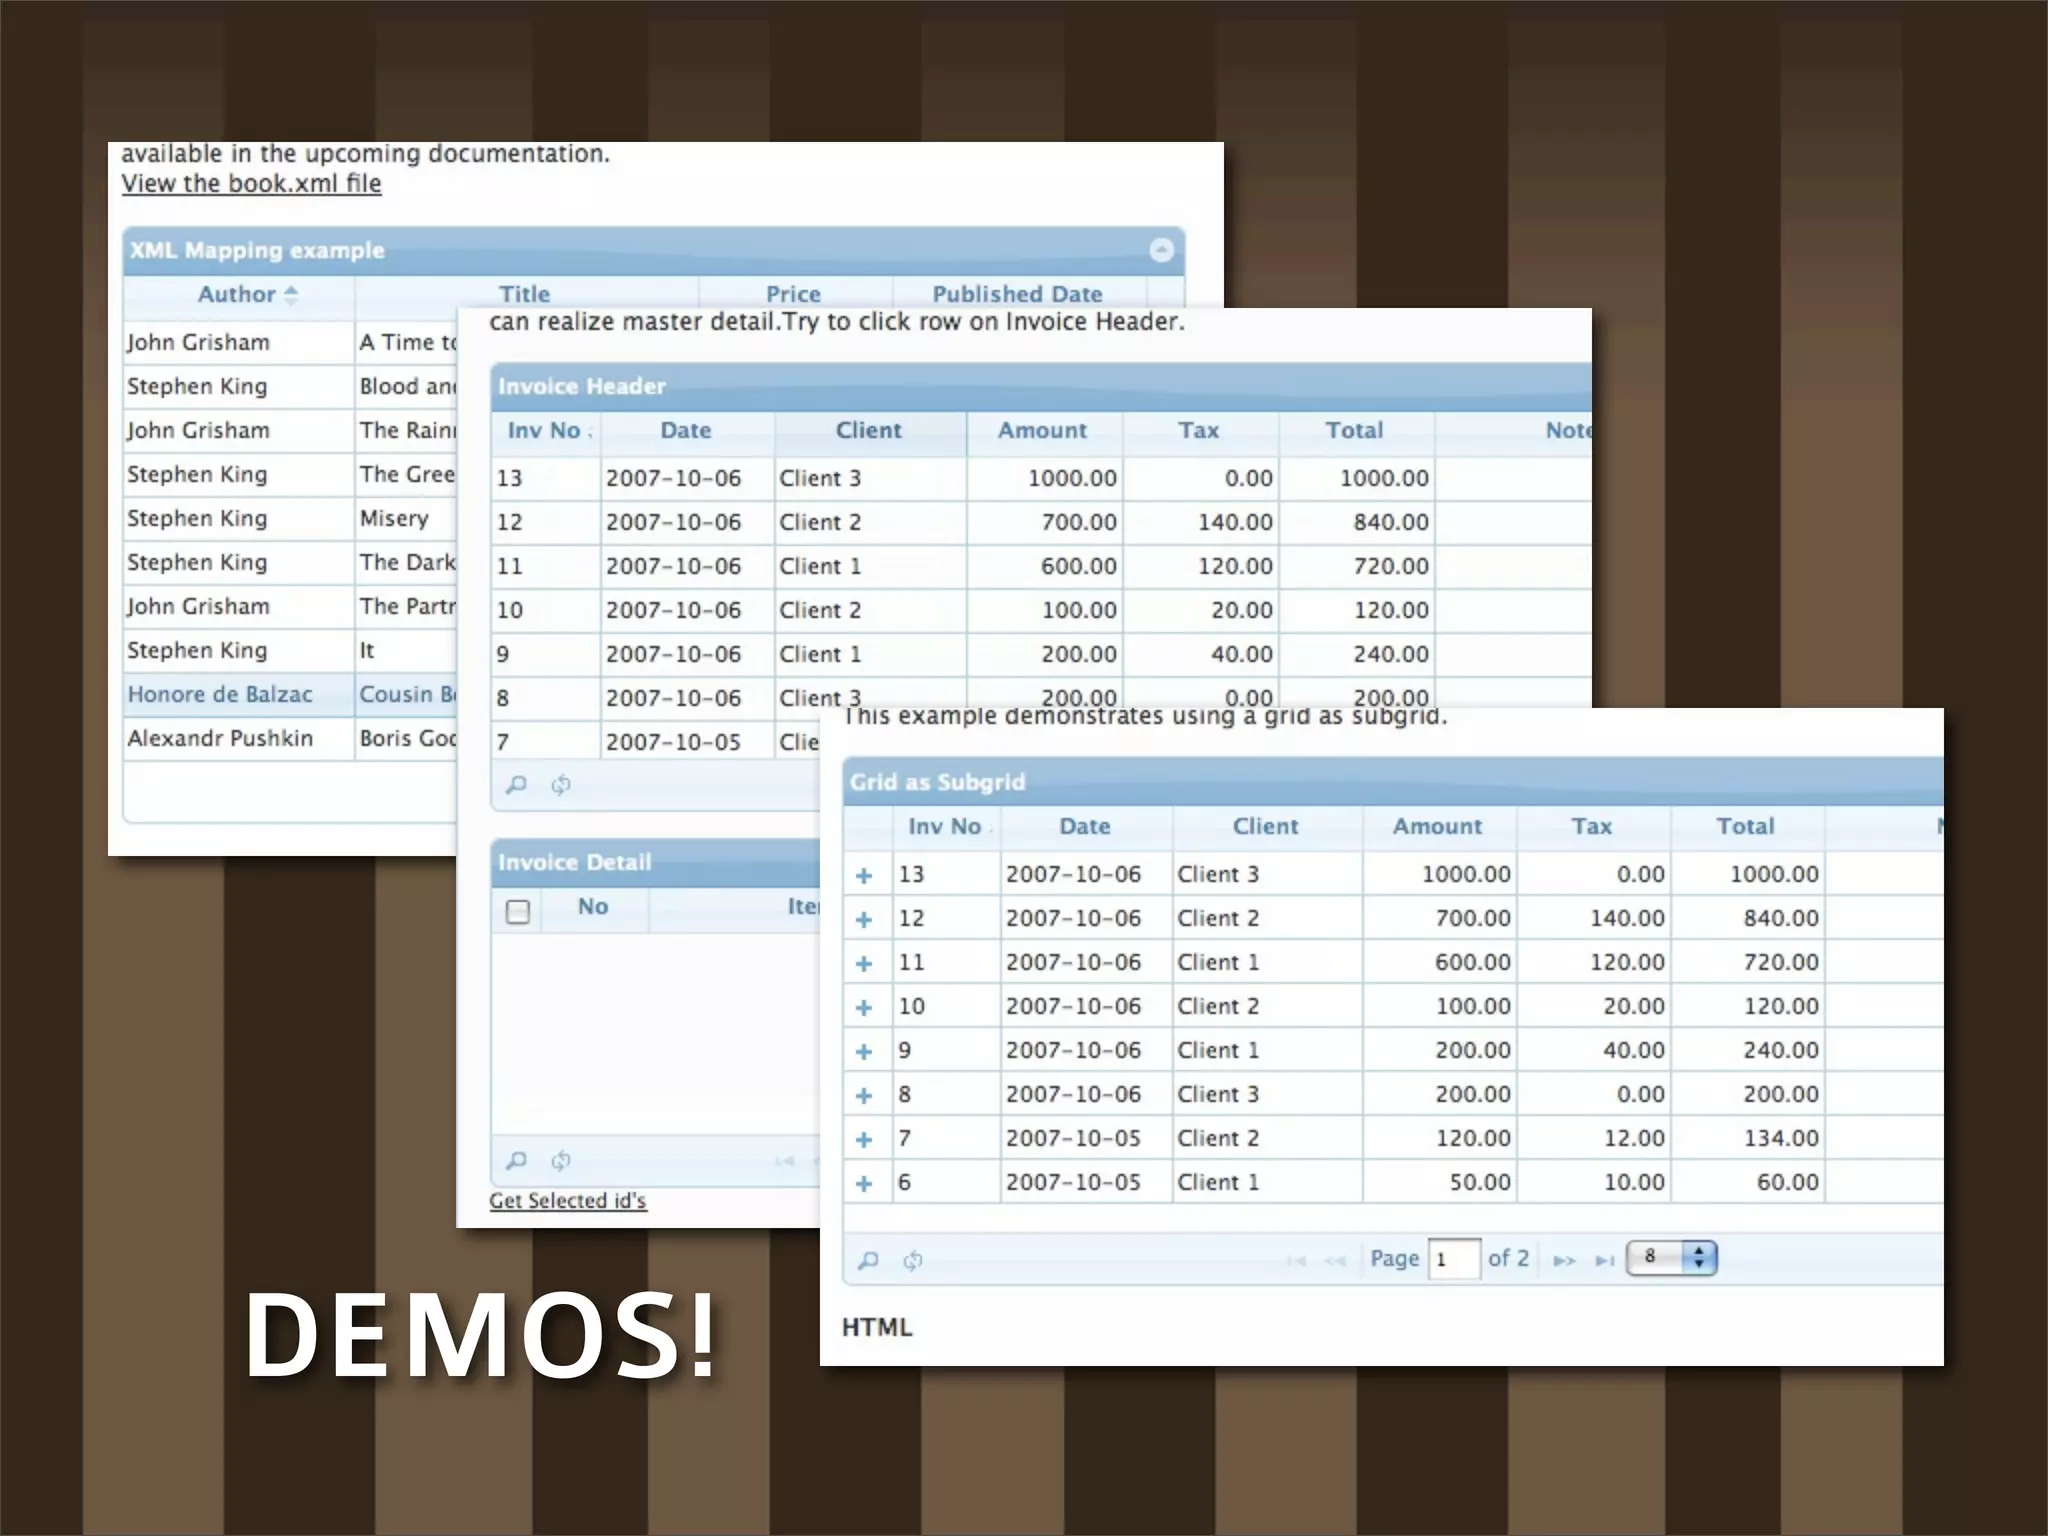Screen dimensions: 2048x1536
Task: Click the Get Selected id's link
Action: click(x=568, y=1201)
